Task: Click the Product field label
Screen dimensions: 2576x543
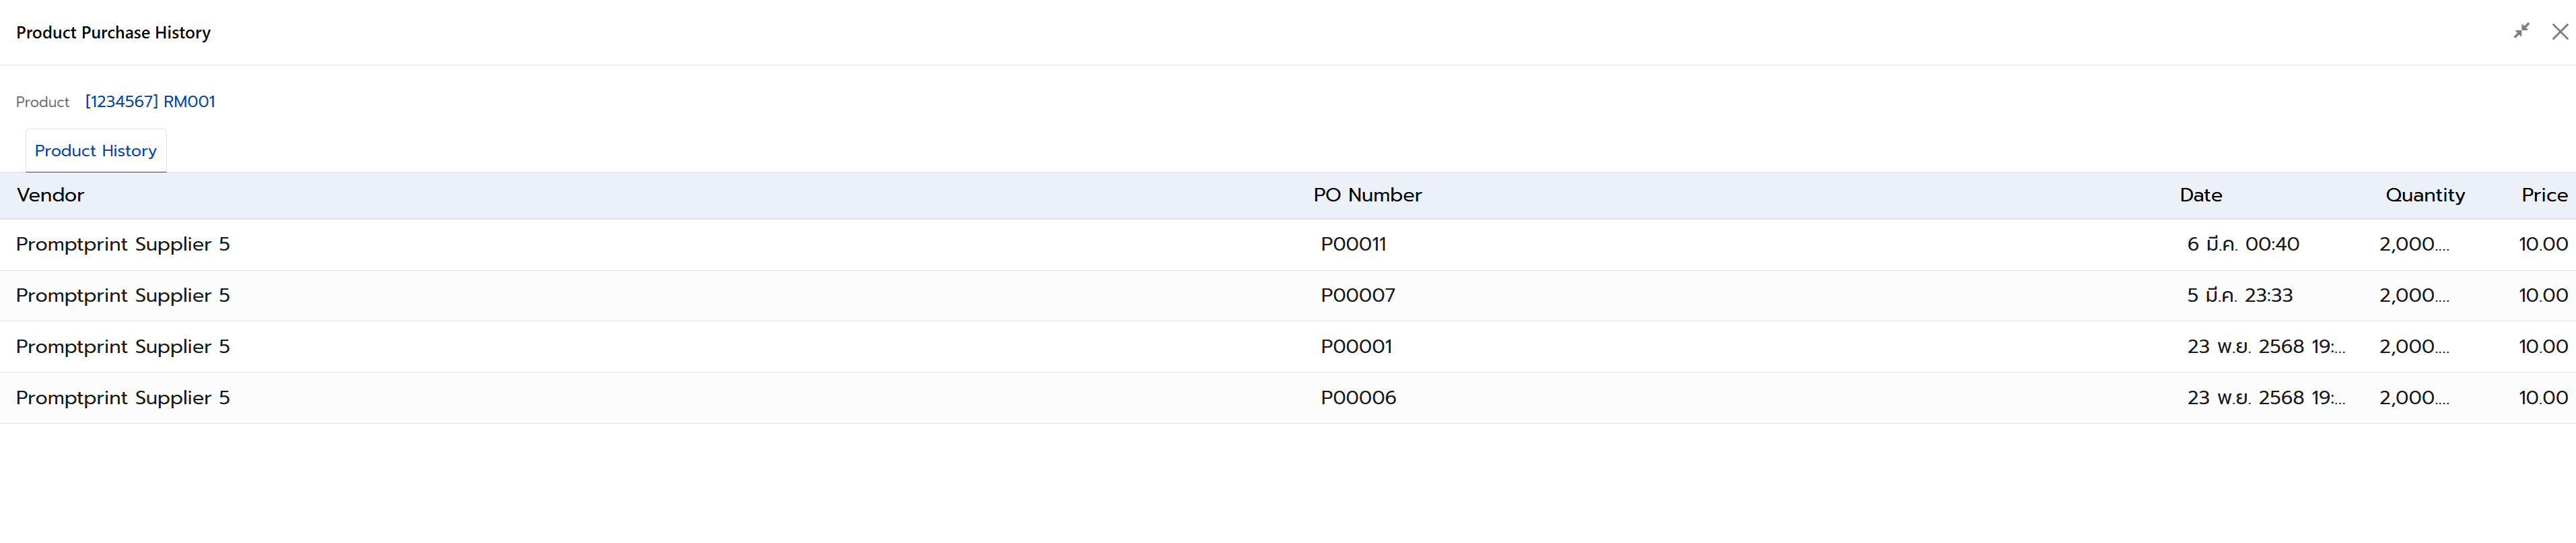Action: 43,102
